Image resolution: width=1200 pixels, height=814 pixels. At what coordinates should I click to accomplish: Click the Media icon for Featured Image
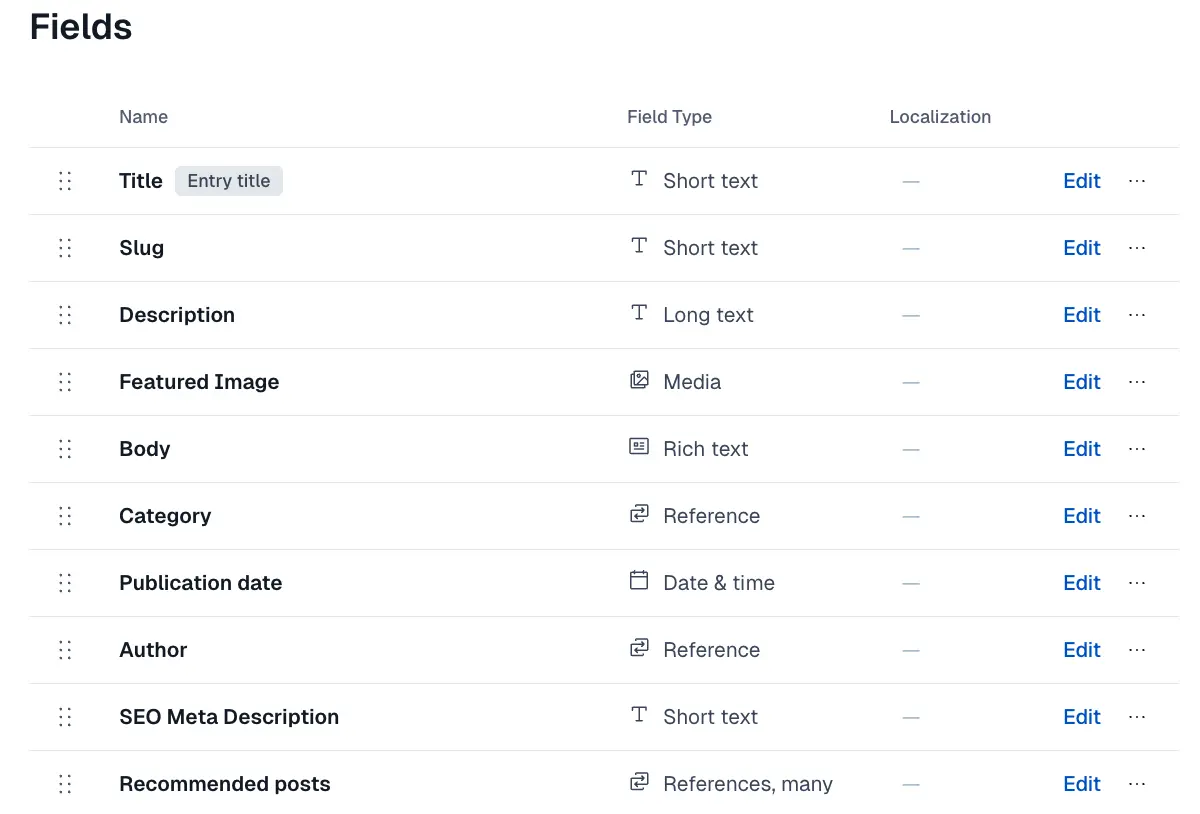[x=639, y=380]
